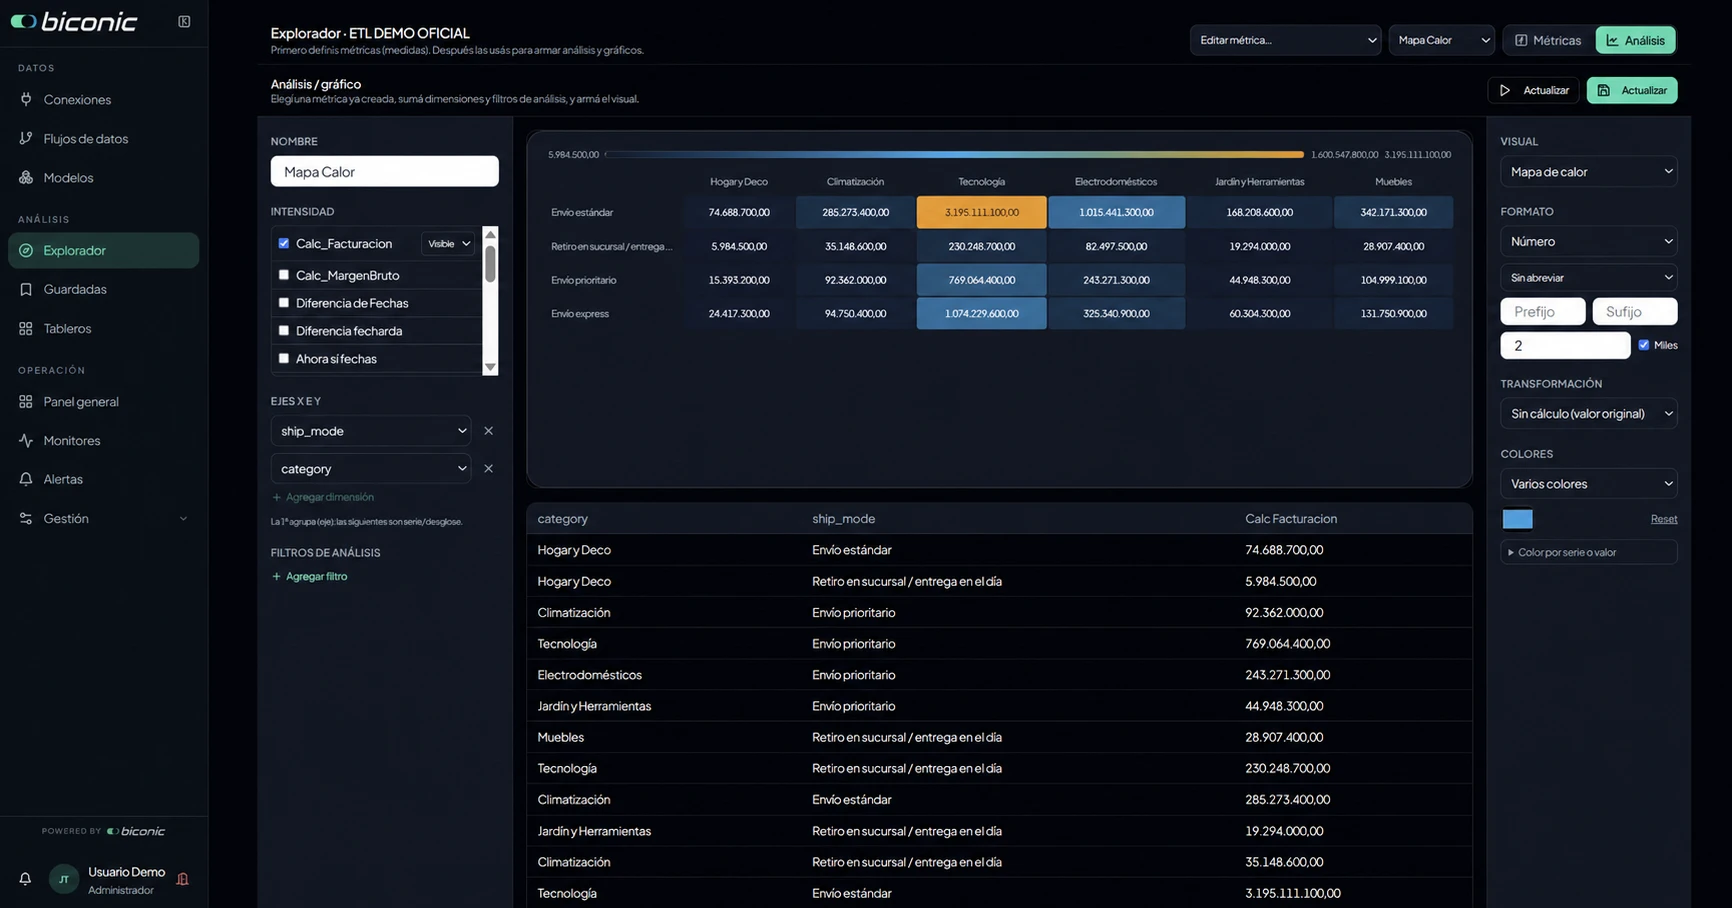Toggle the Miles thousands separator checkbox
The image size is (1732, 908).
tap(1643, 345)
